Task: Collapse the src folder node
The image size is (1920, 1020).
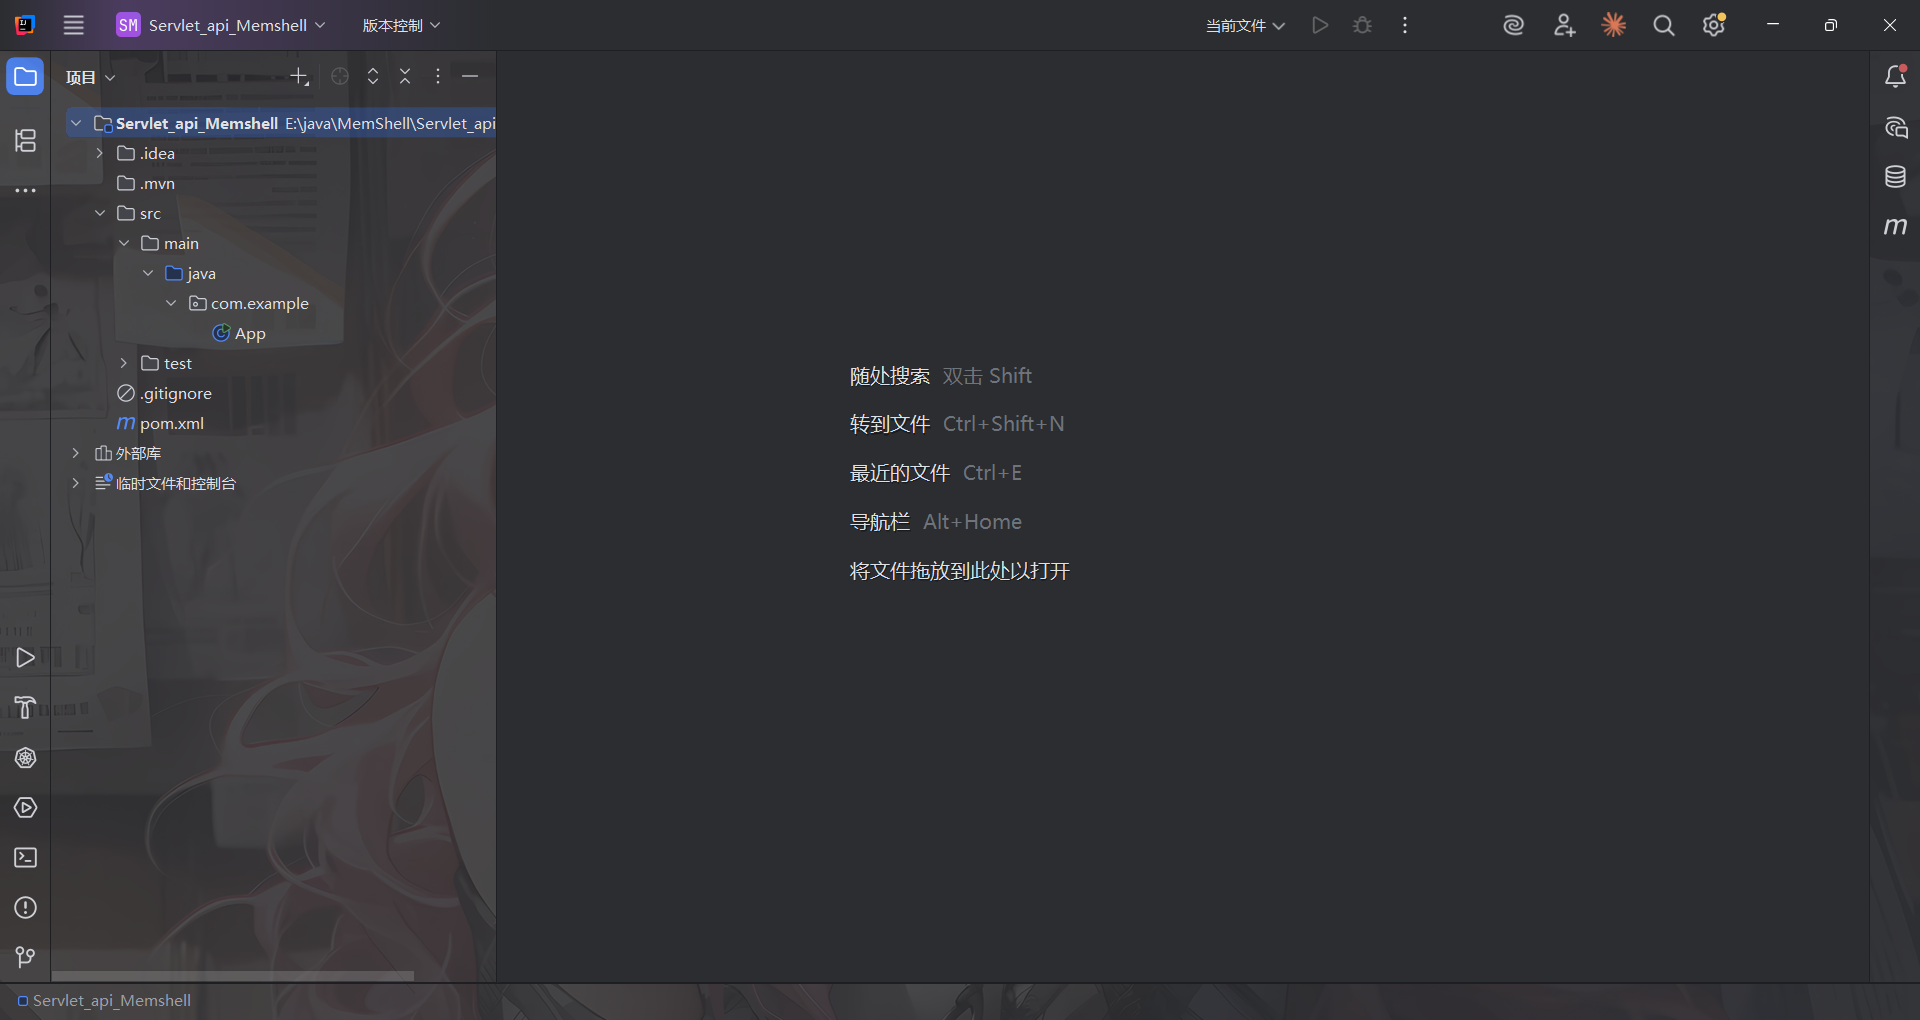Action: click(100, 214)
